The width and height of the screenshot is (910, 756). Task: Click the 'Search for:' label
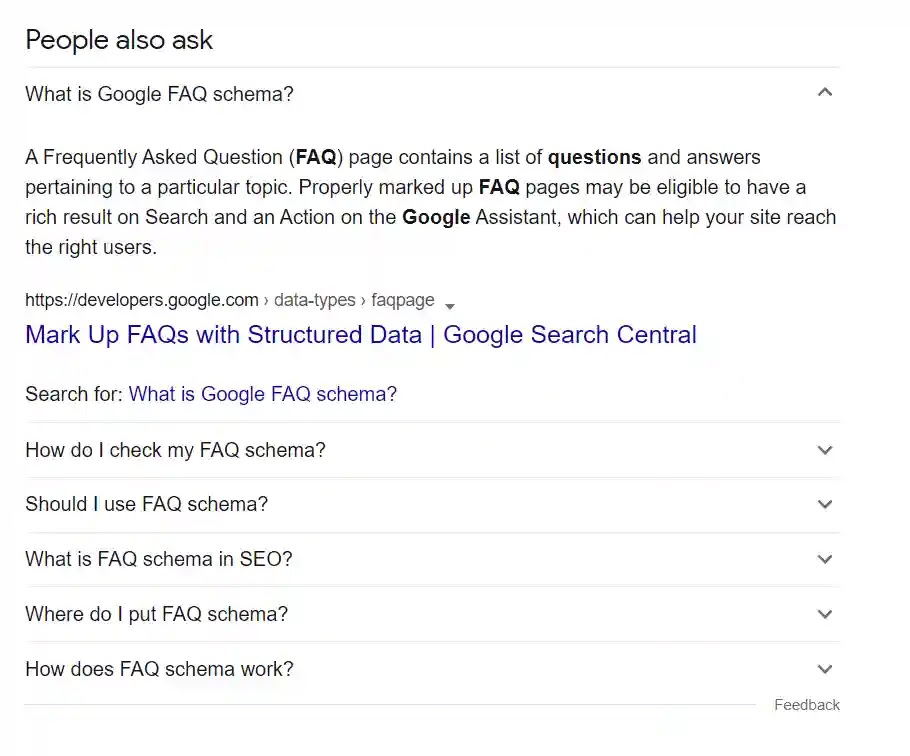(74, 394)
